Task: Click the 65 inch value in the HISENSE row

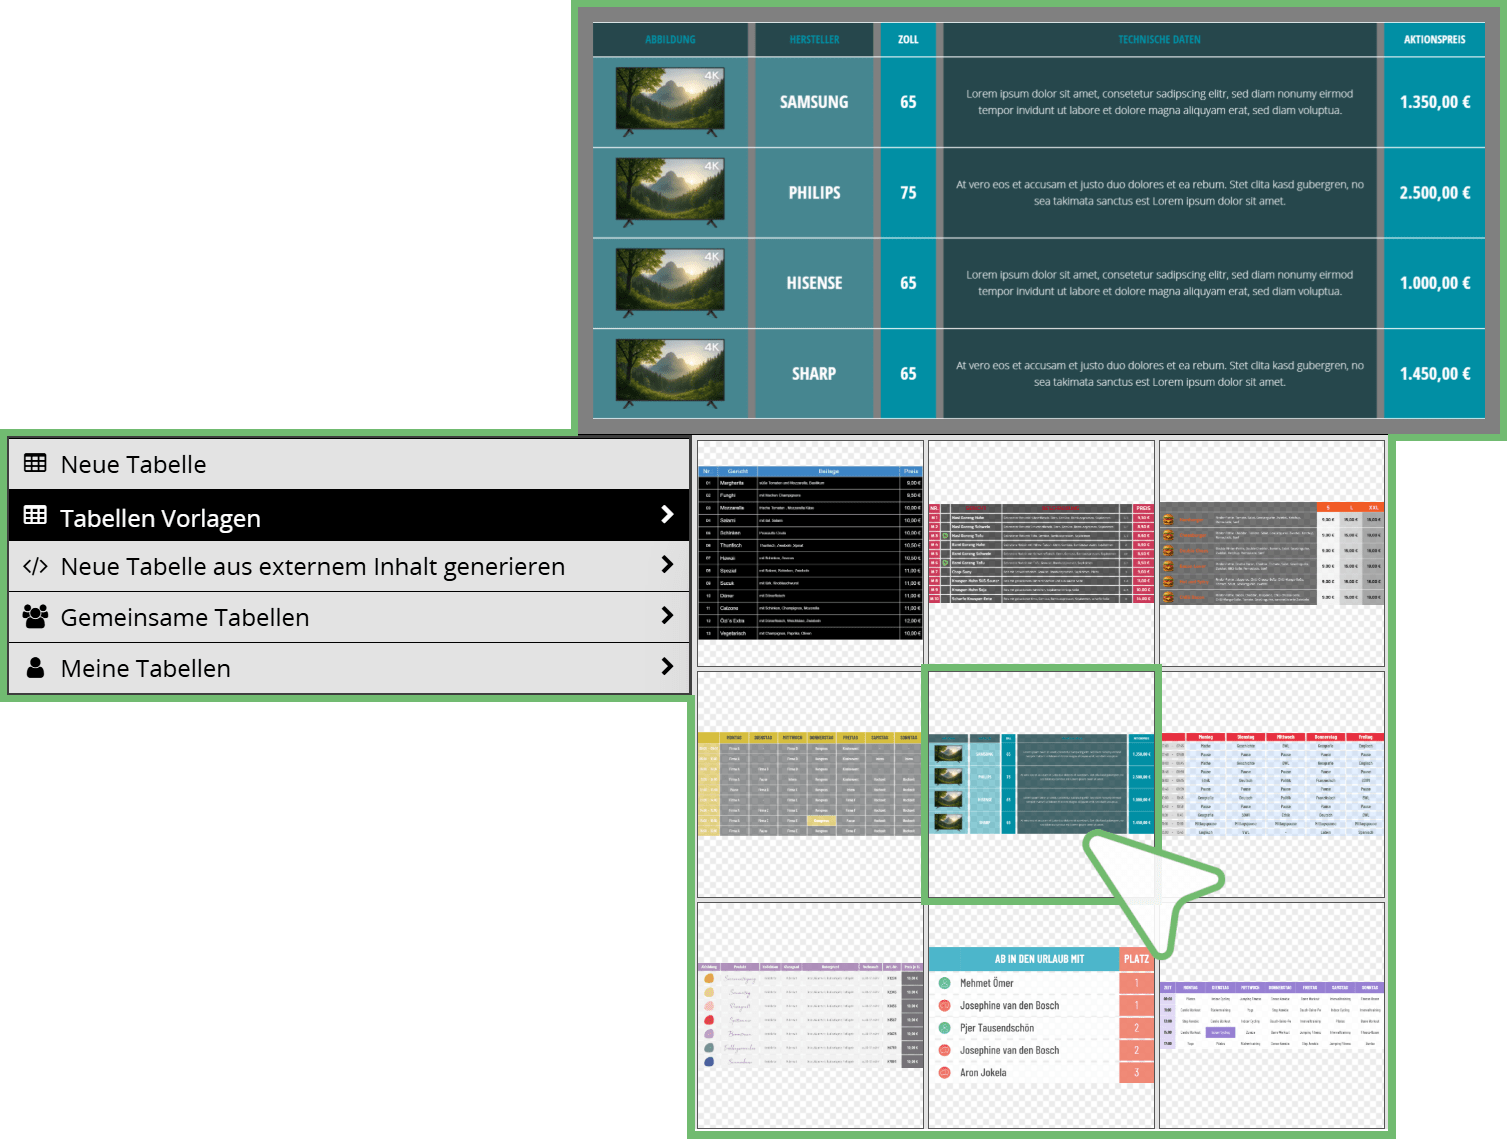Action: click(x=908, y=283)
